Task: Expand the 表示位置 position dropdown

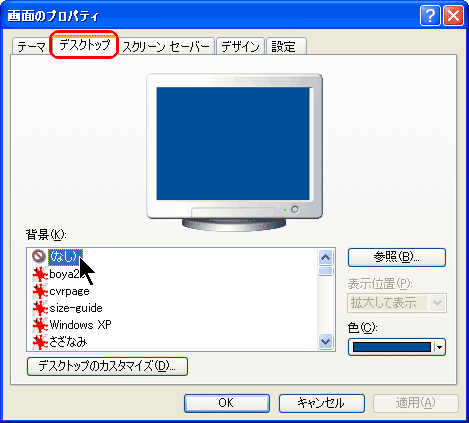Action: pos(437,303)
